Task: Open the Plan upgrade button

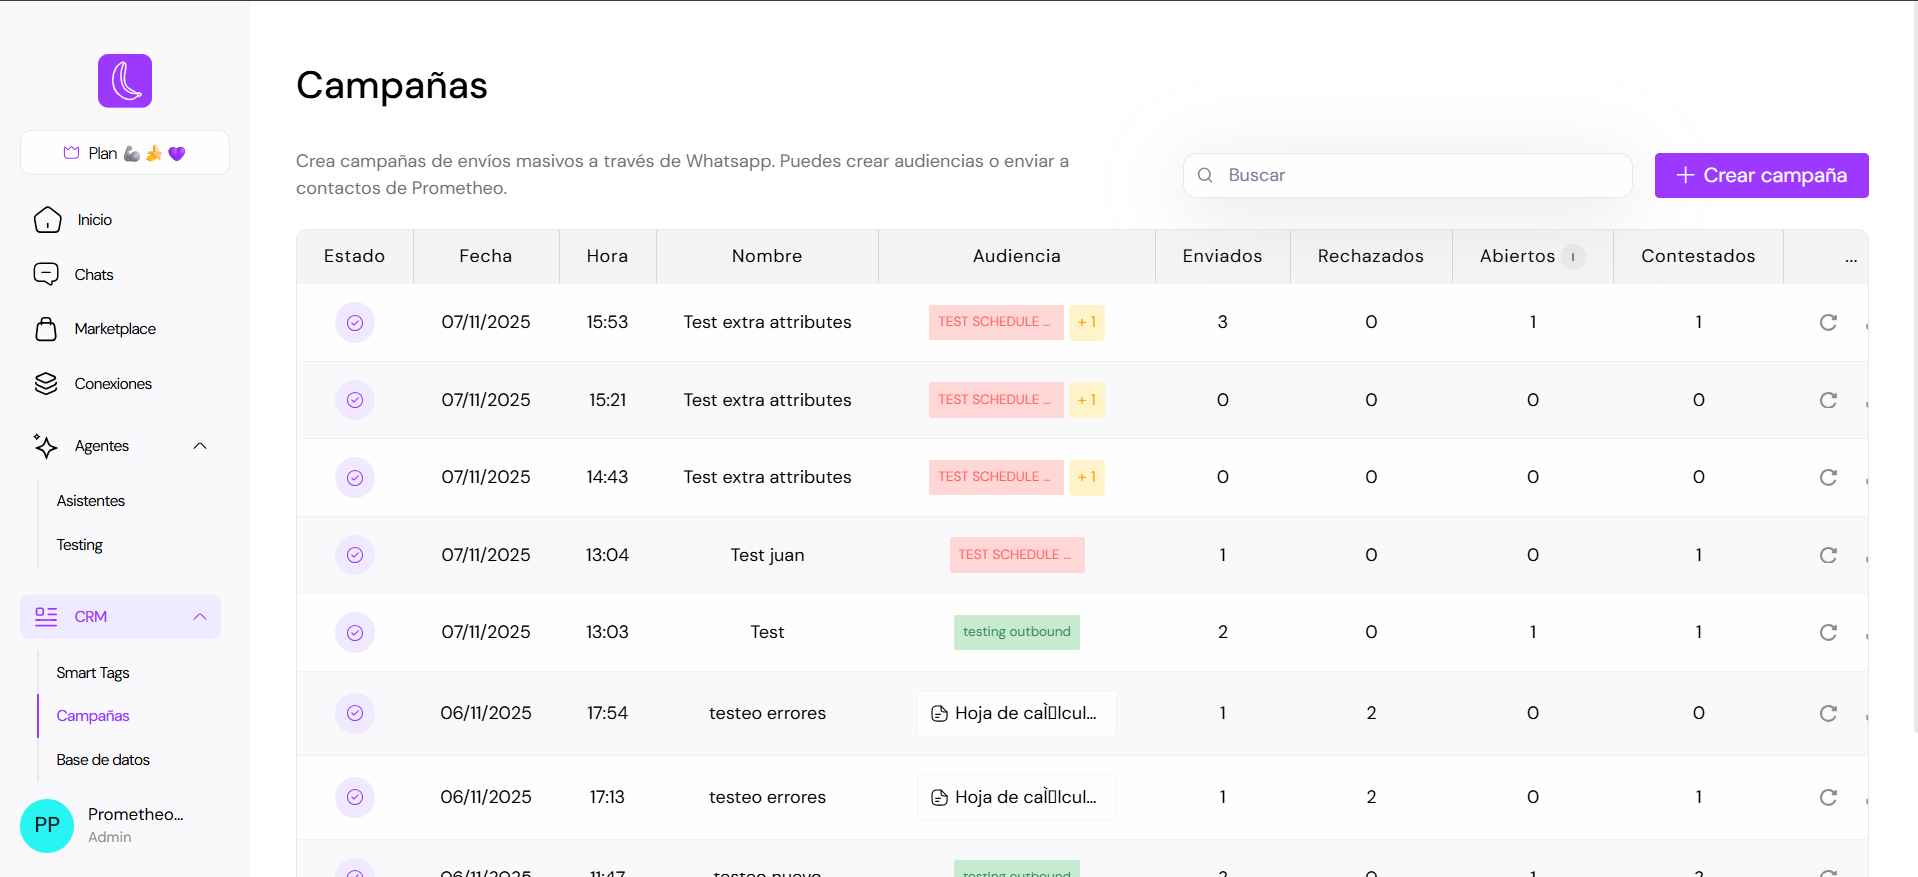Action: (125, 153)
